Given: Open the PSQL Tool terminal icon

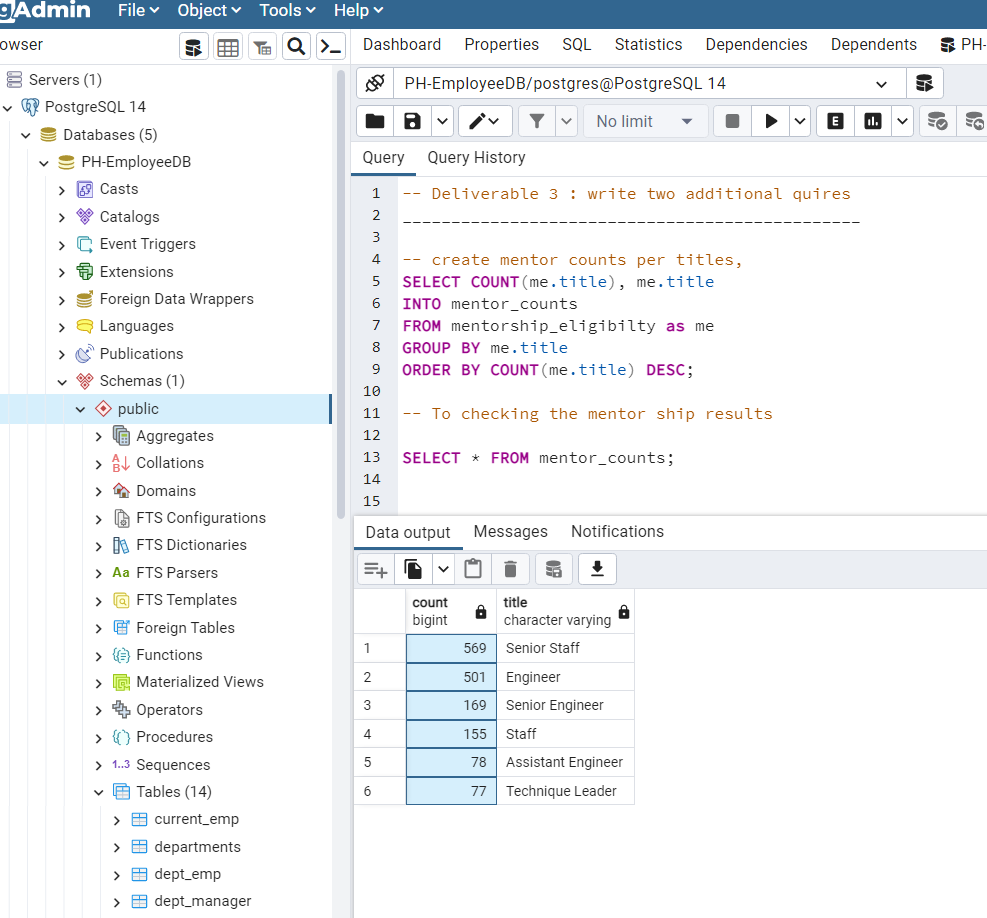Looking at the screenshot, I should 331,47.
